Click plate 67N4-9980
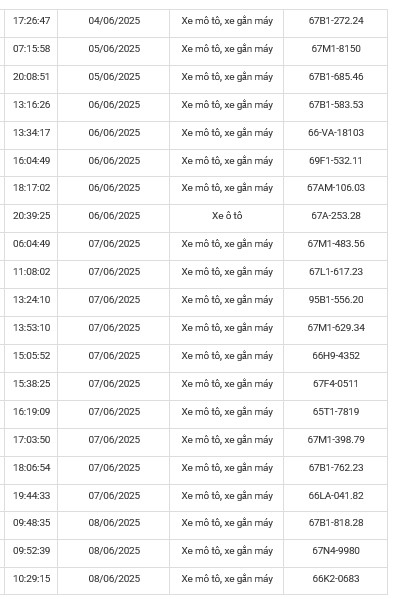The width and height of the screenshot is (393, 599). click(x=336, y=550)
